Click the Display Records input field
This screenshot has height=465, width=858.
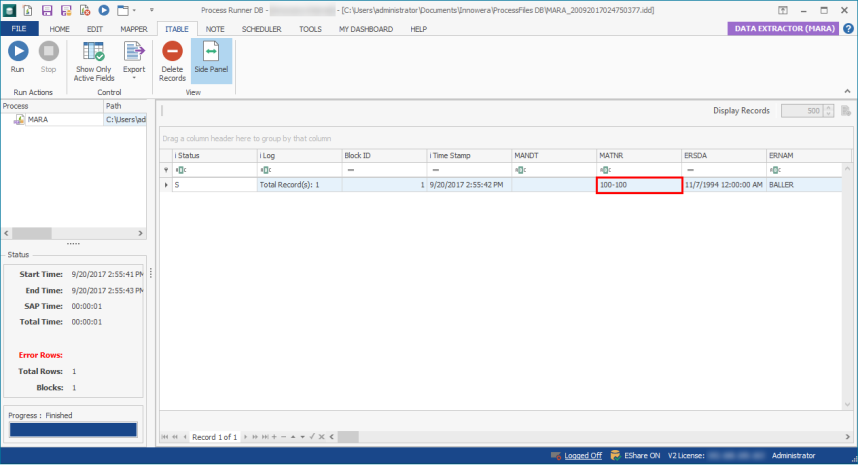(x=802, y=111)
